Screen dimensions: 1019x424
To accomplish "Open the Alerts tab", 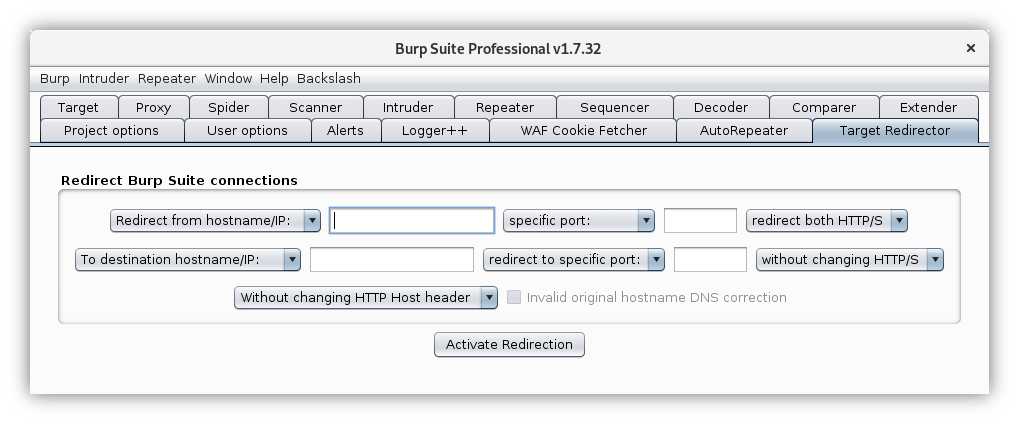I will (345, 131).
